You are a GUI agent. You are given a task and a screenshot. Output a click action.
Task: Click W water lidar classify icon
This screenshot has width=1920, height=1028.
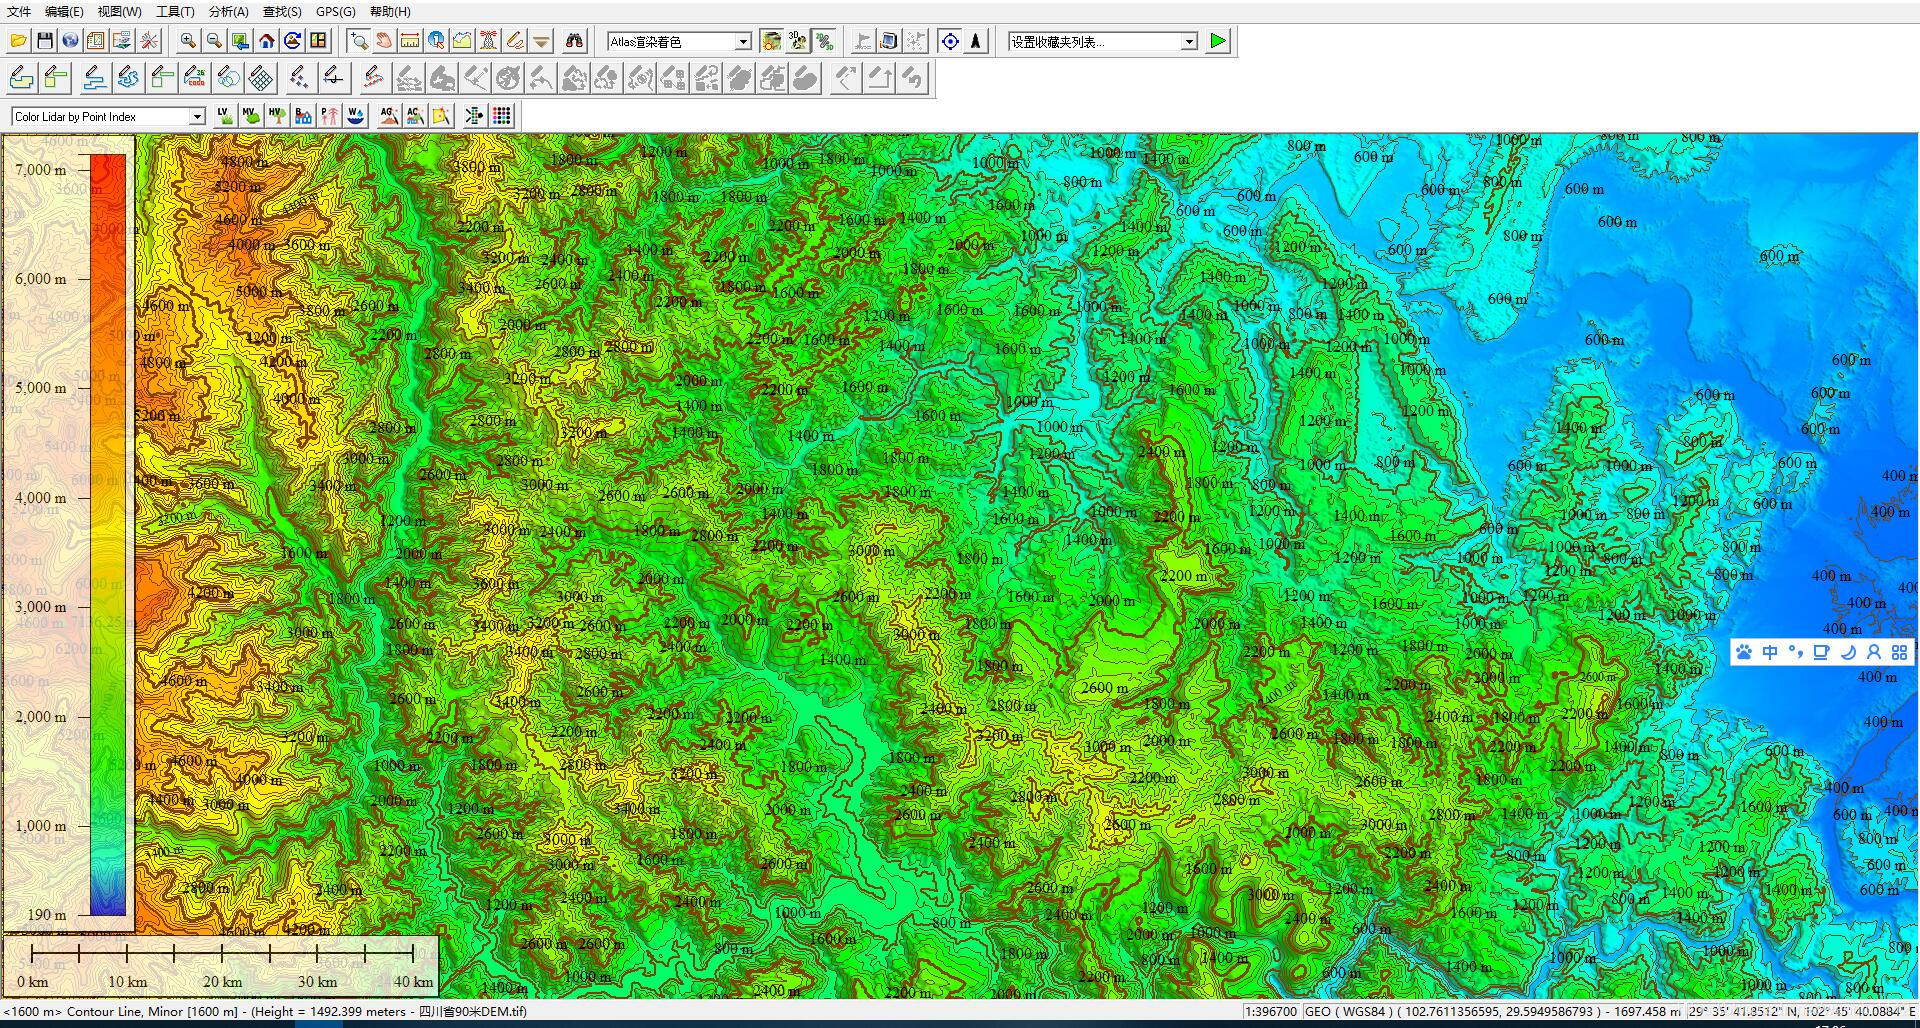tap(355, 116)
